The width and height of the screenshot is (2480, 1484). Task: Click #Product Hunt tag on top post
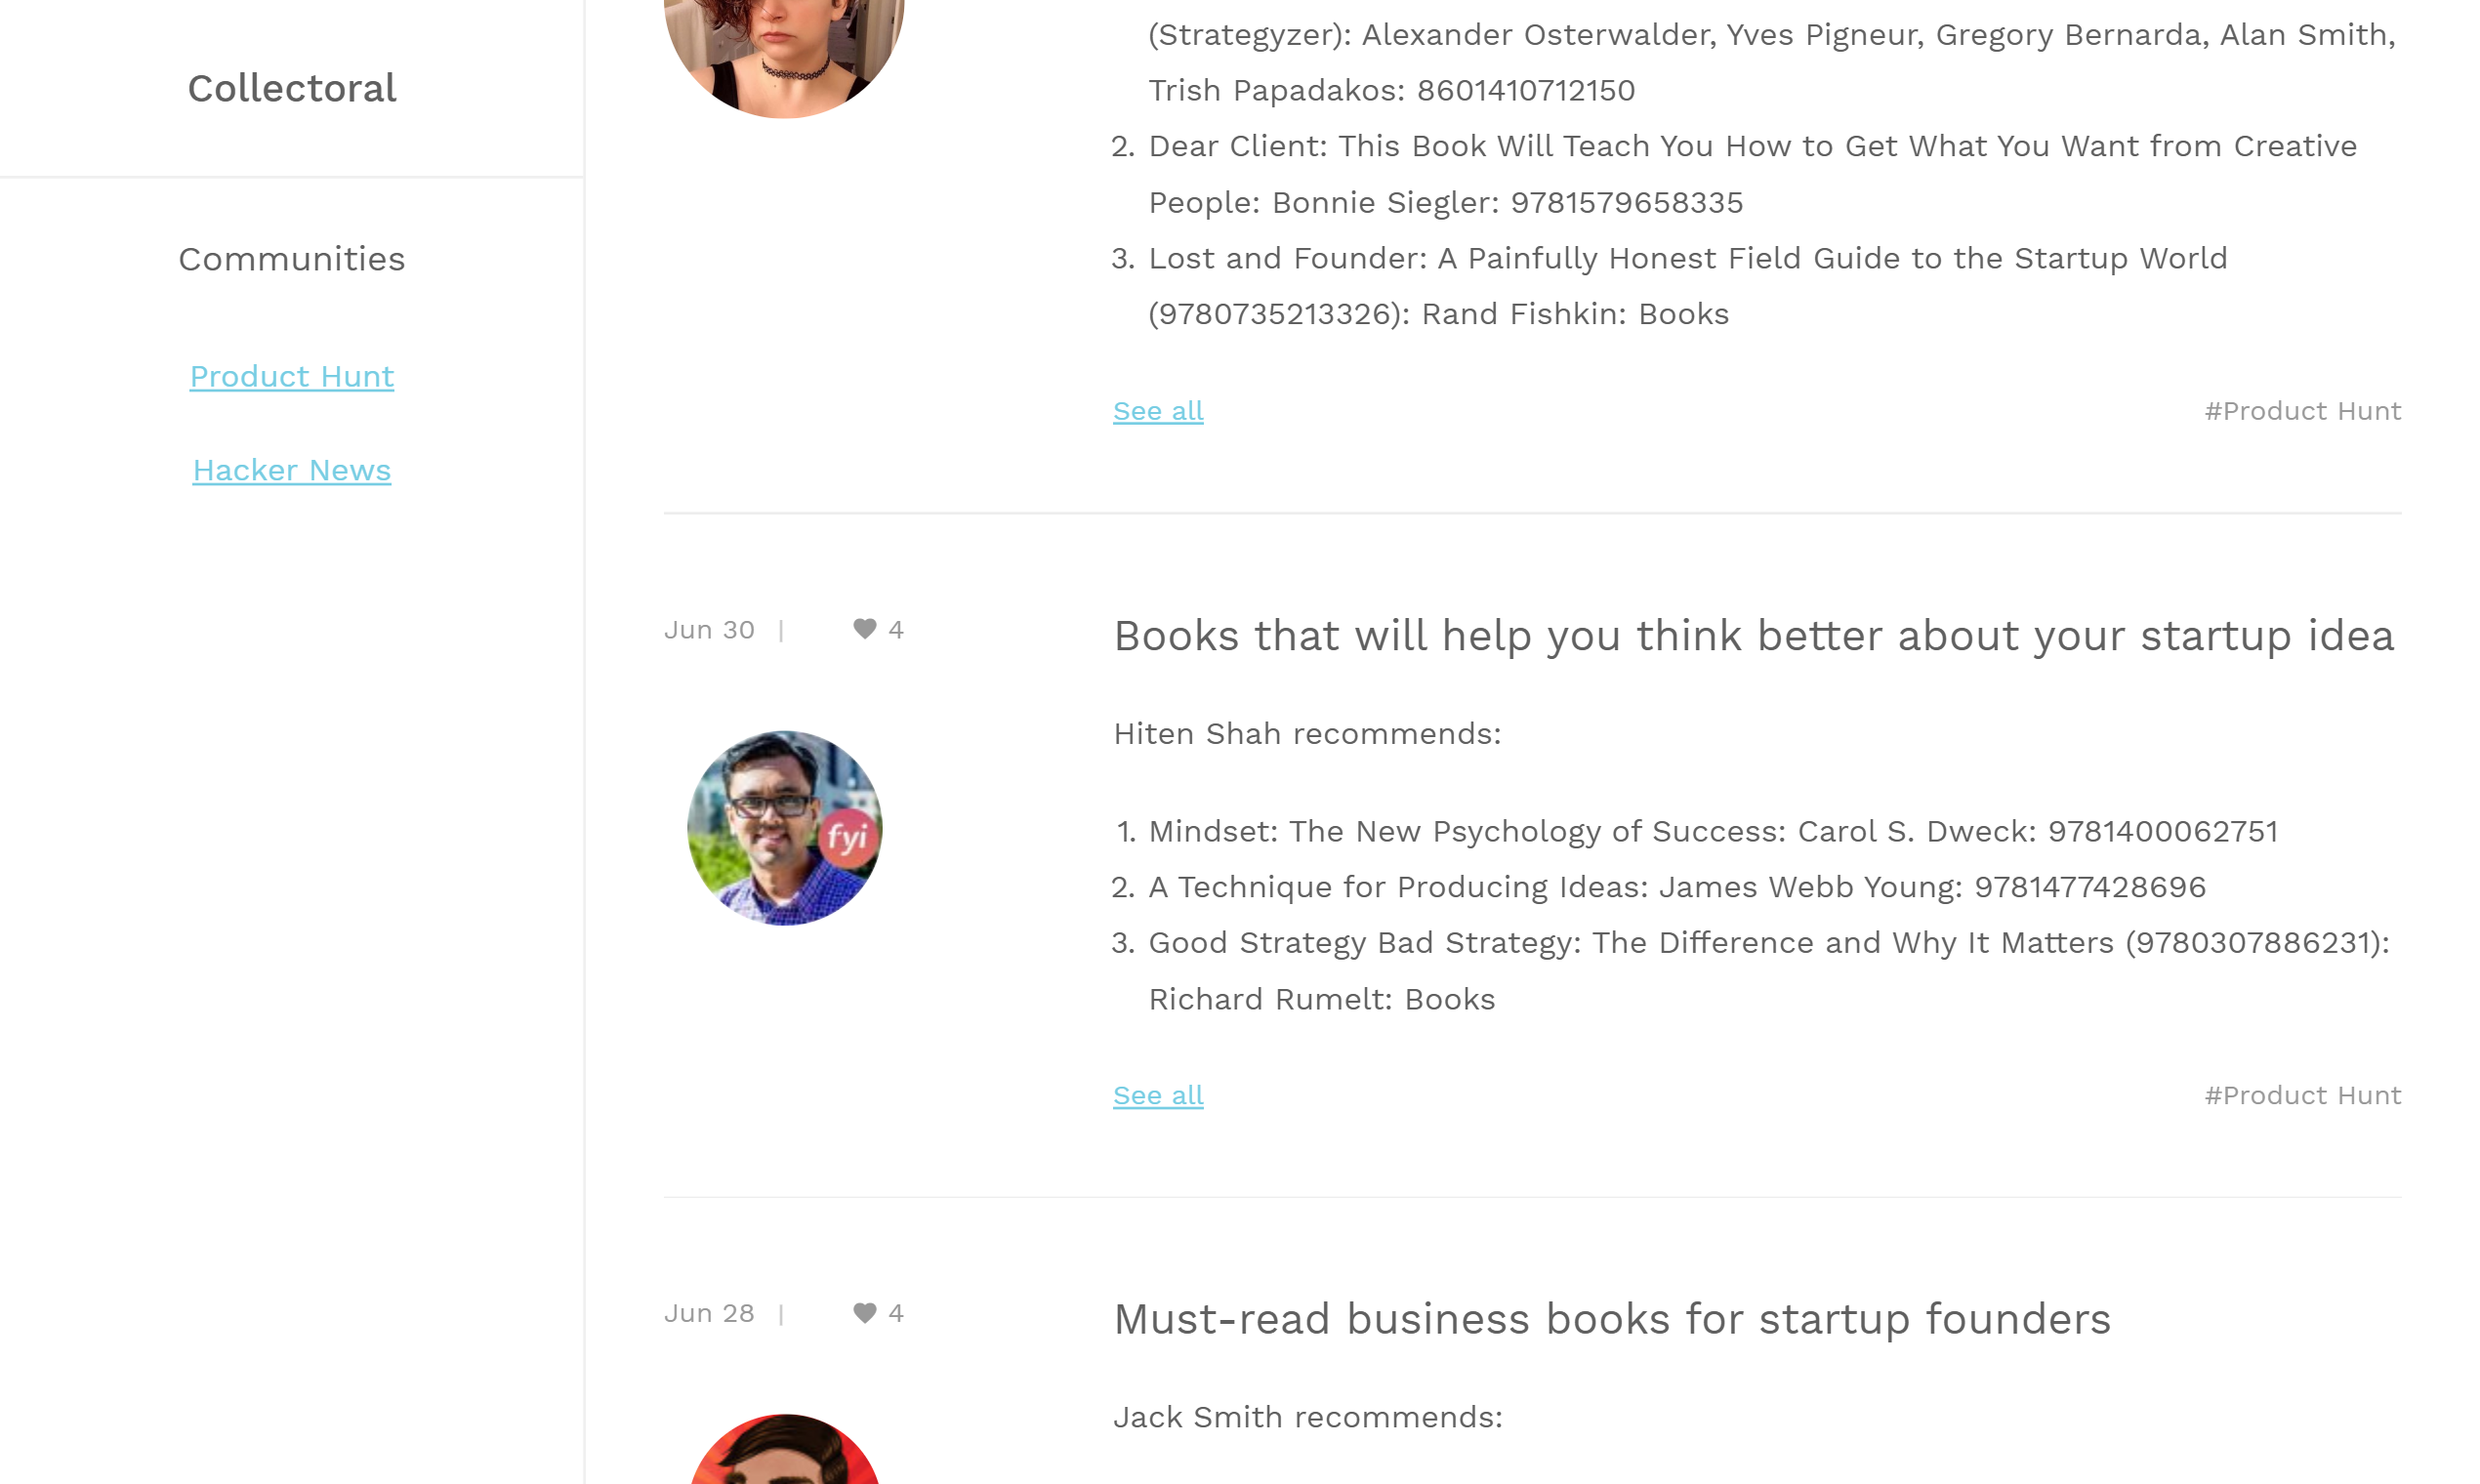pos(2302,412)
